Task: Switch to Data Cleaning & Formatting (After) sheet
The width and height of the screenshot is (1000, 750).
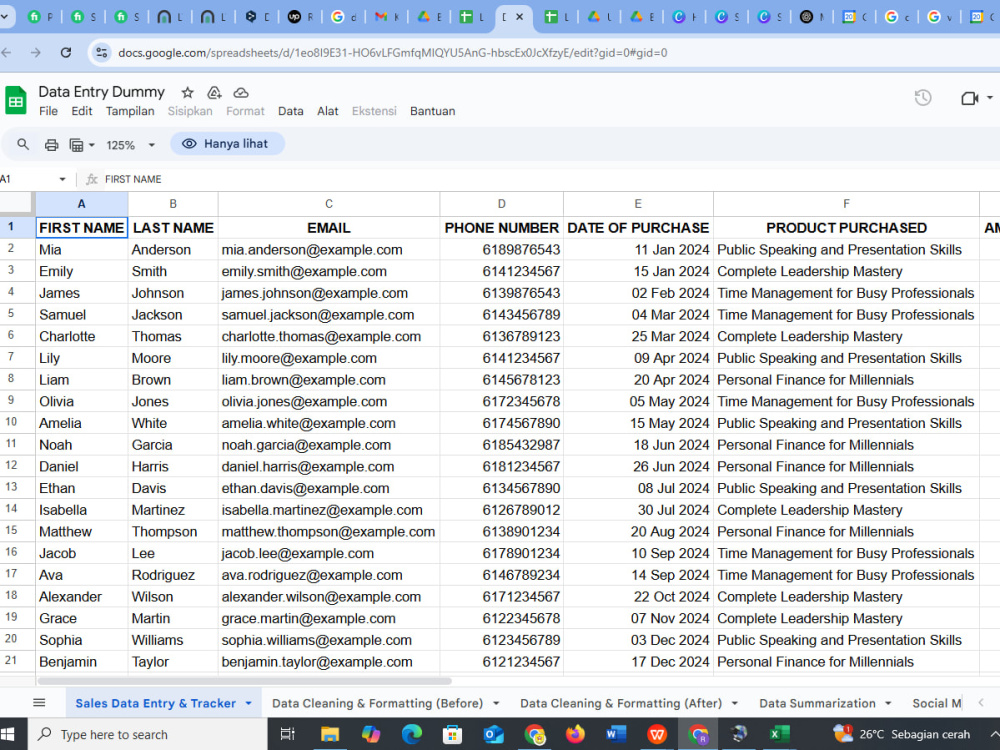Action: 621,703
